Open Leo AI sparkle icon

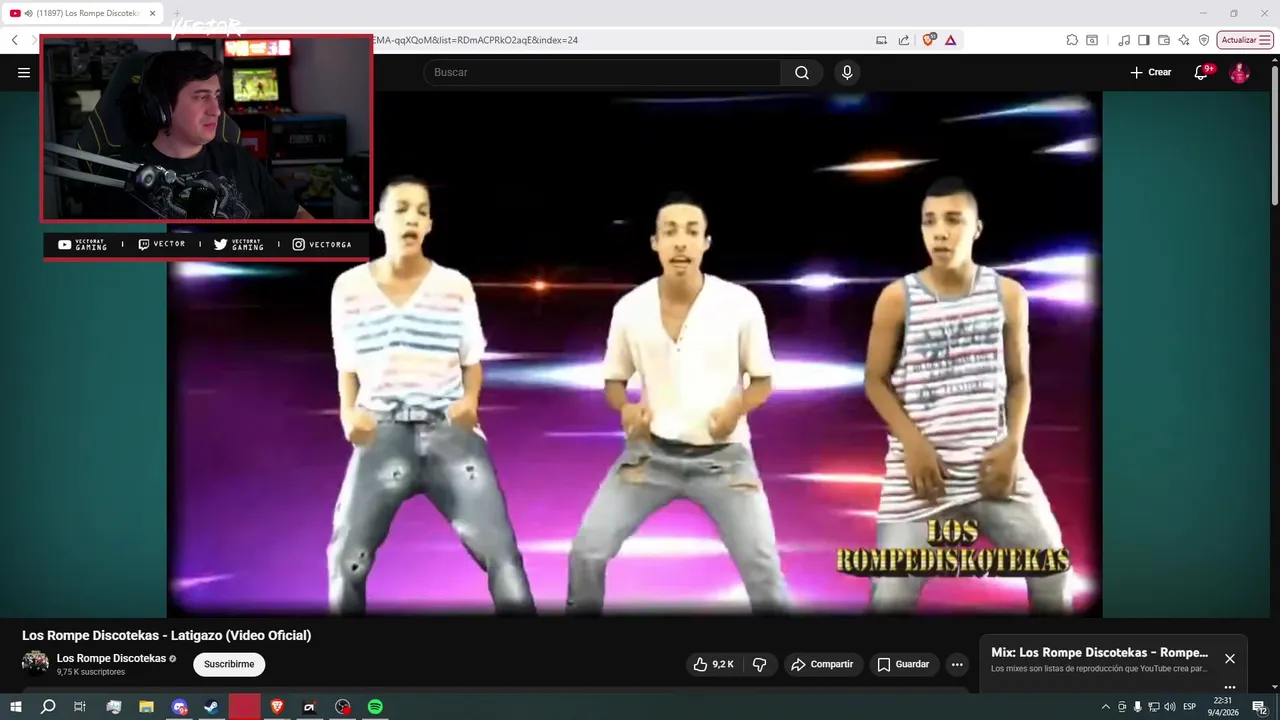1184,40
